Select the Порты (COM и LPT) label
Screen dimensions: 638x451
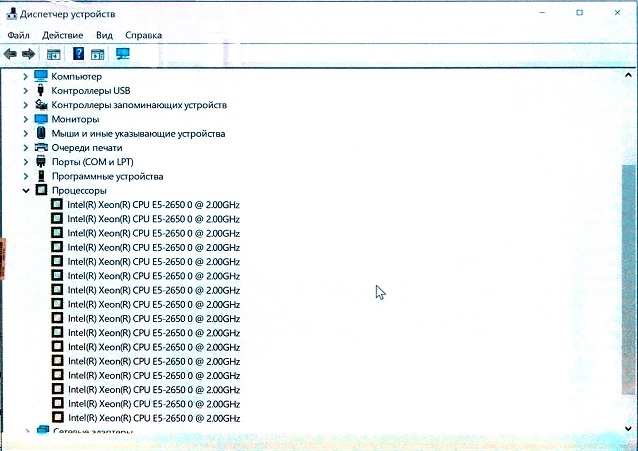click(x=92, y=162)
